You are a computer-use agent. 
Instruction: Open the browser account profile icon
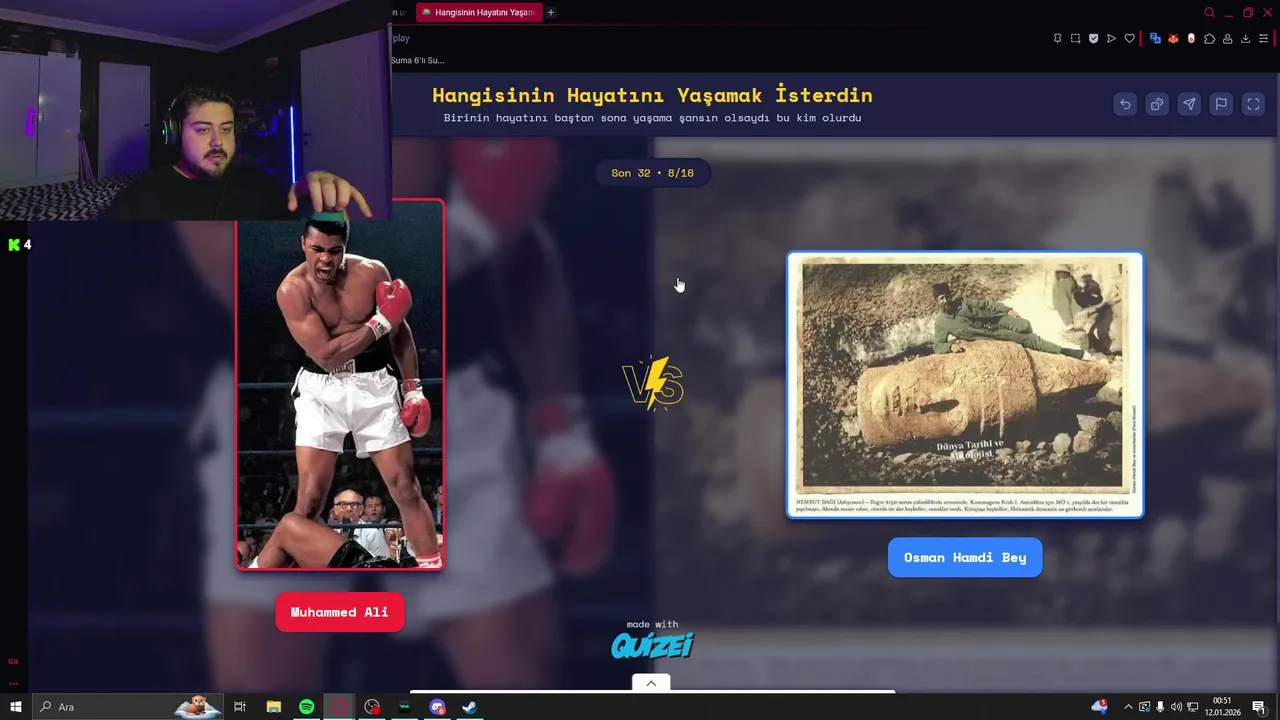pyautogui.click(x=1227, y=38)
